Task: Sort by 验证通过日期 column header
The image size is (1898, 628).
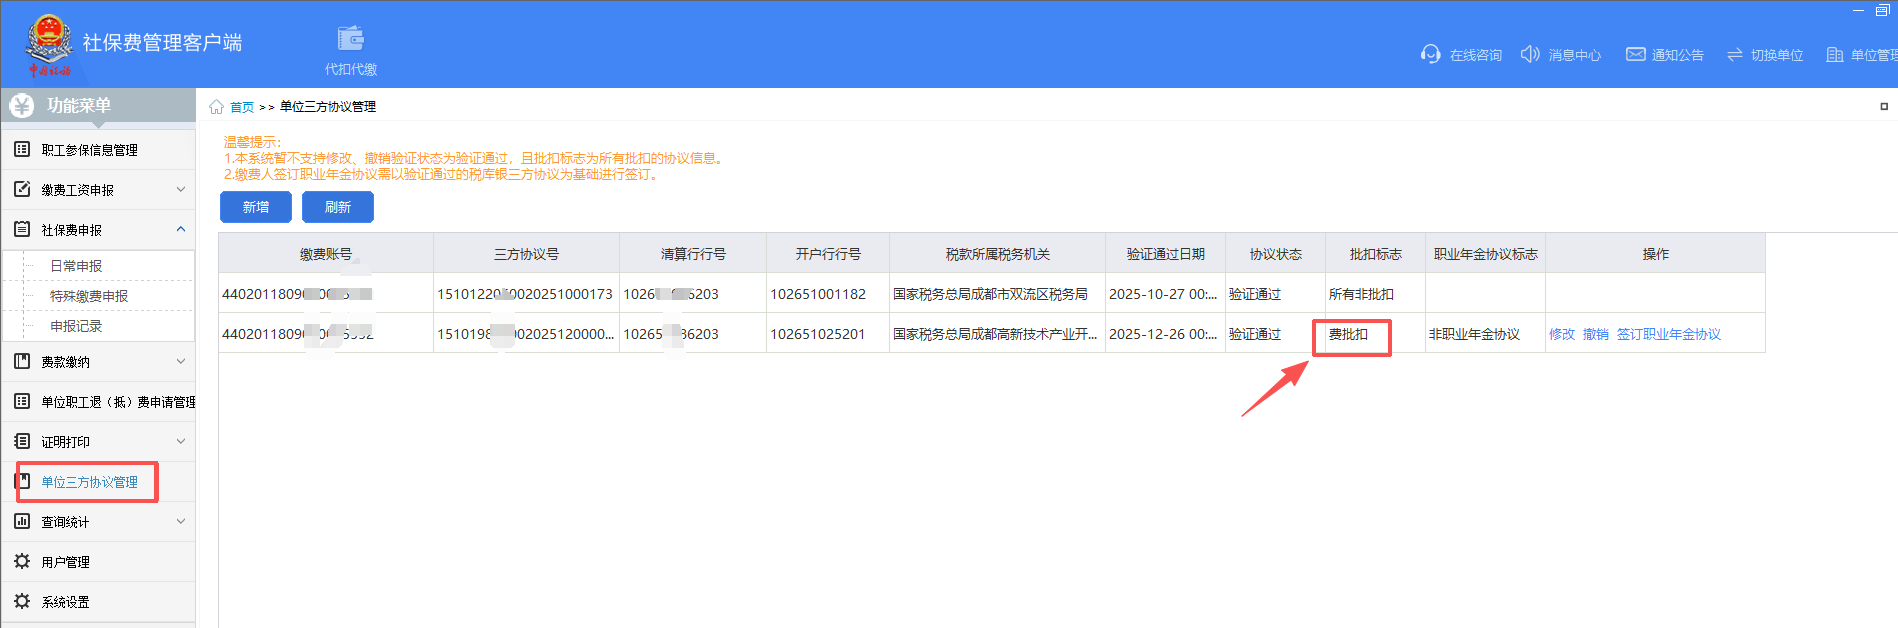Action: (x=1165, y=254)
